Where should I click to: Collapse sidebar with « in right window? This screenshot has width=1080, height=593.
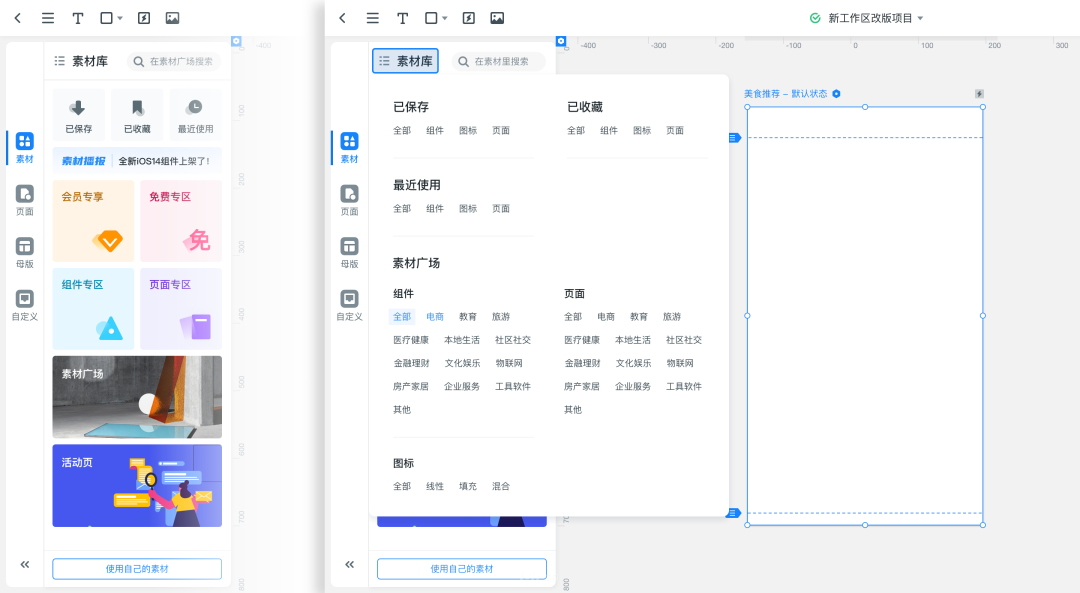349,565
